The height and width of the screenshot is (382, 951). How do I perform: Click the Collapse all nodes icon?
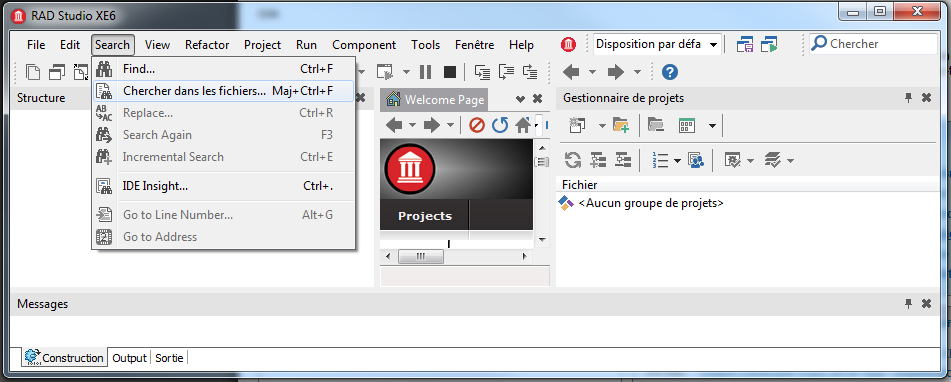(x=623, y=160)
